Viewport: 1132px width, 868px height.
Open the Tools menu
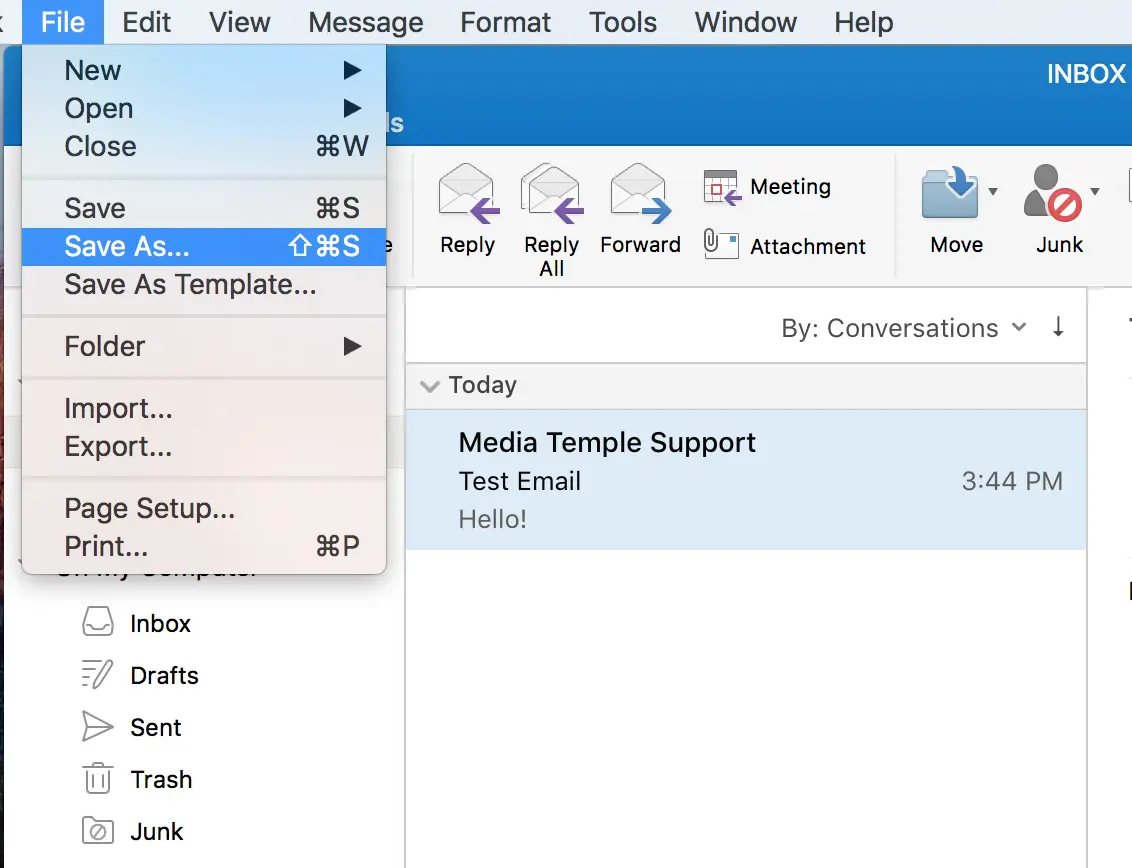pyautogui.click(x=622, y=22)
